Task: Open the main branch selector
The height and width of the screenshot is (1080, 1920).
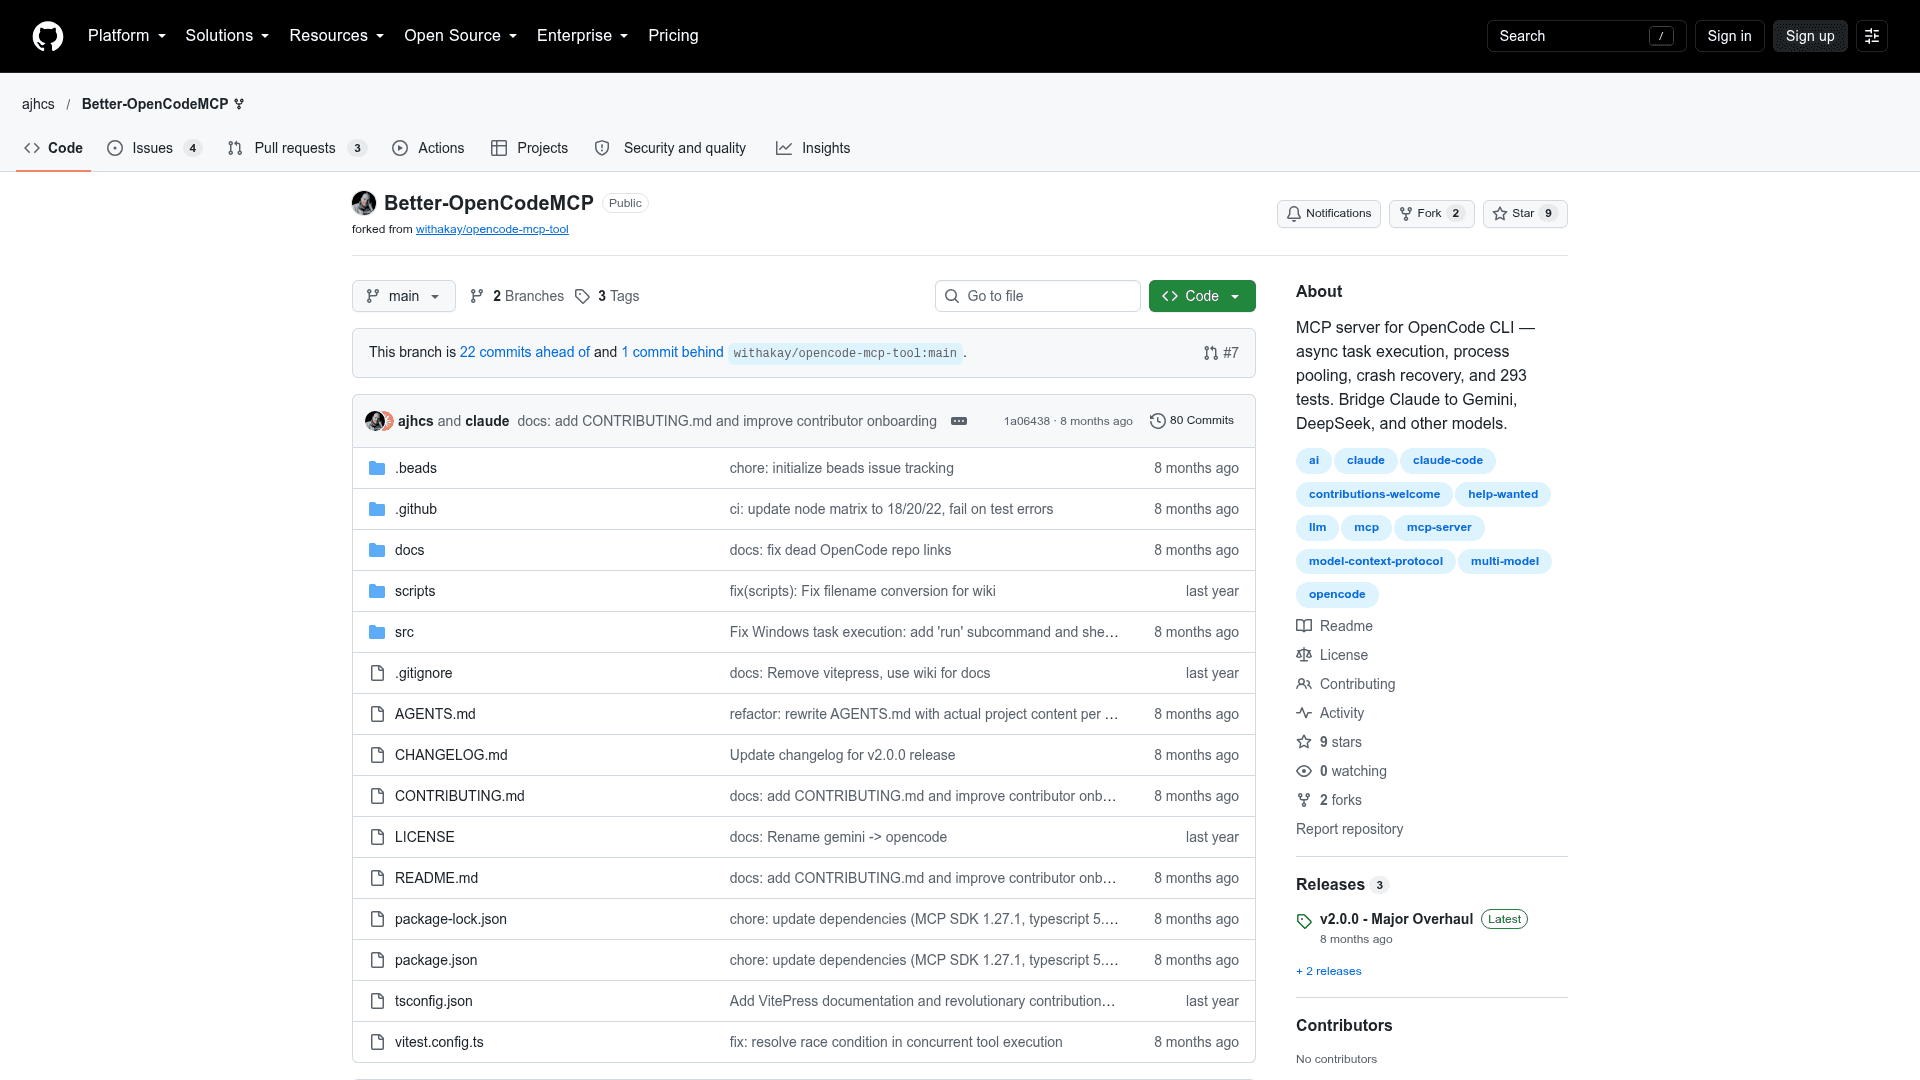Action: pos(404,296)
